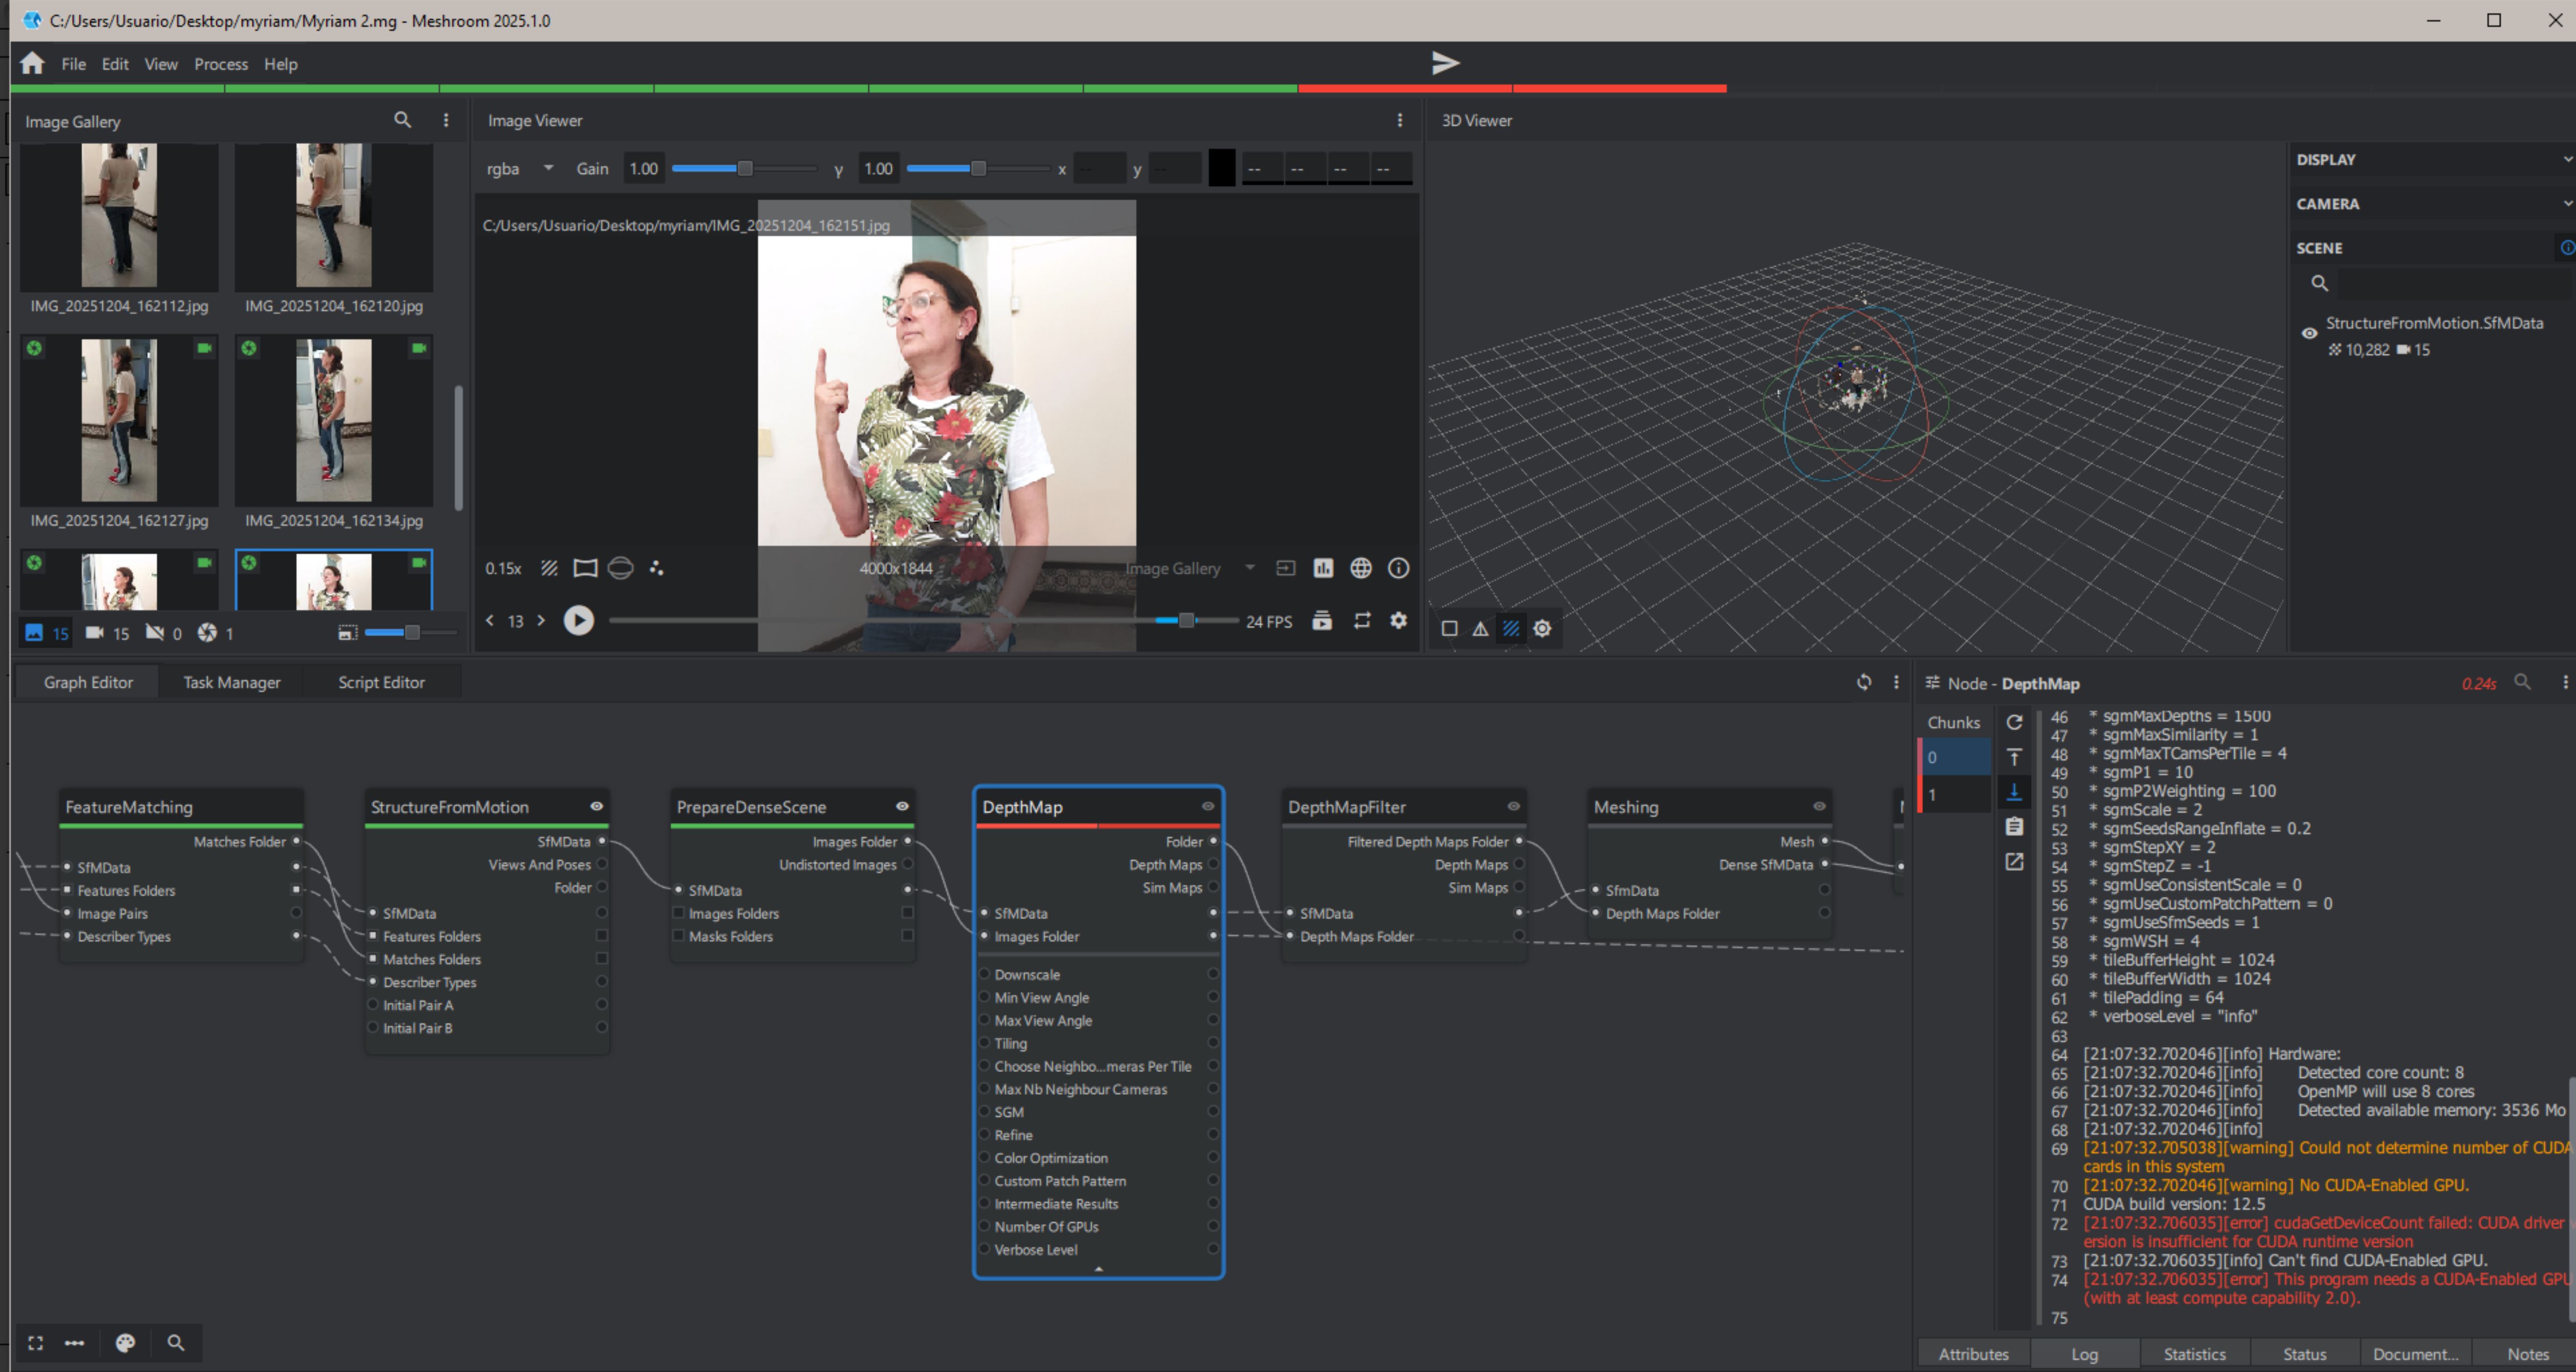
Task: Collapse DepthMap node attributes arrow
Action: [1098, 1268]
